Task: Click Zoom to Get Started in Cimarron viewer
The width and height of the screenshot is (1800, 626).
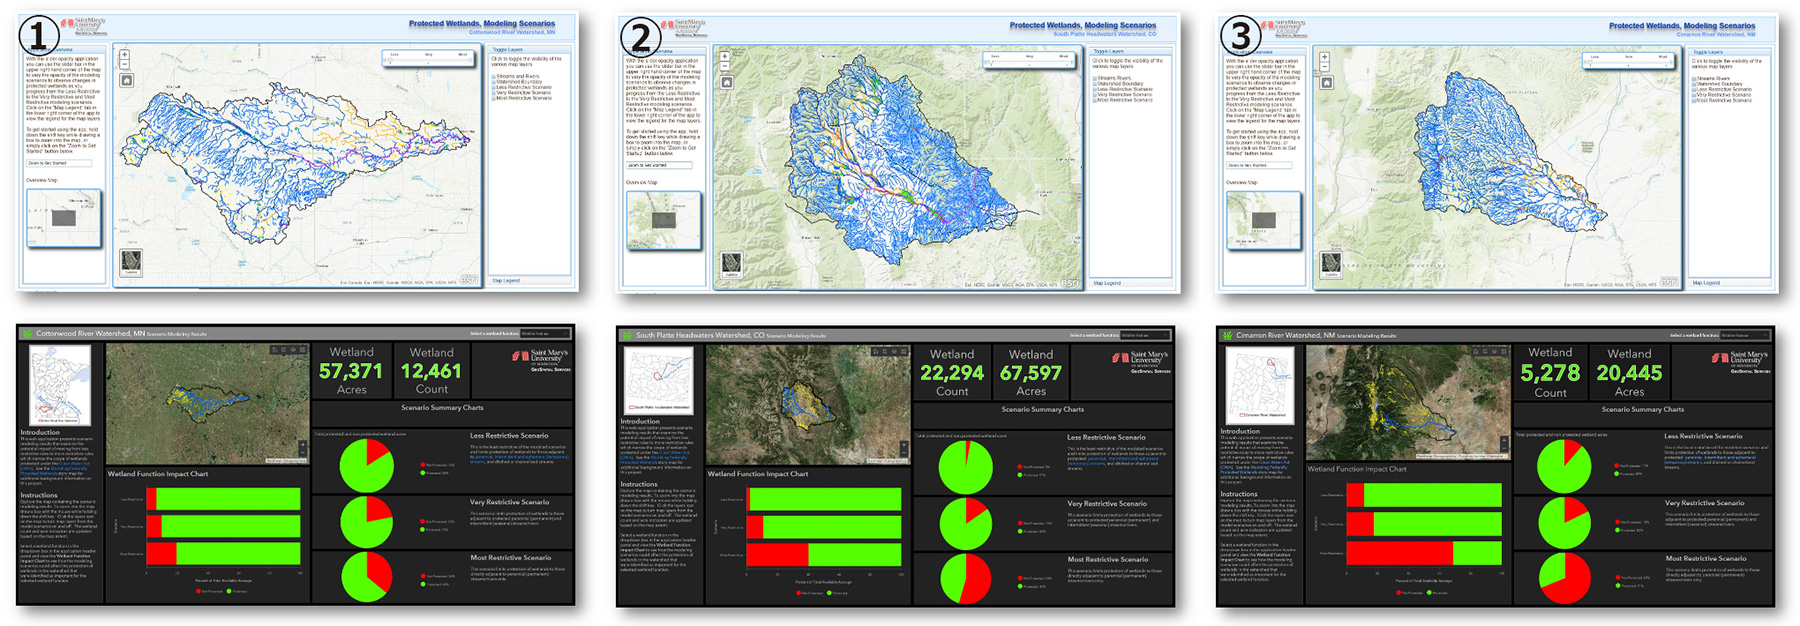Action: (1259, 165)
